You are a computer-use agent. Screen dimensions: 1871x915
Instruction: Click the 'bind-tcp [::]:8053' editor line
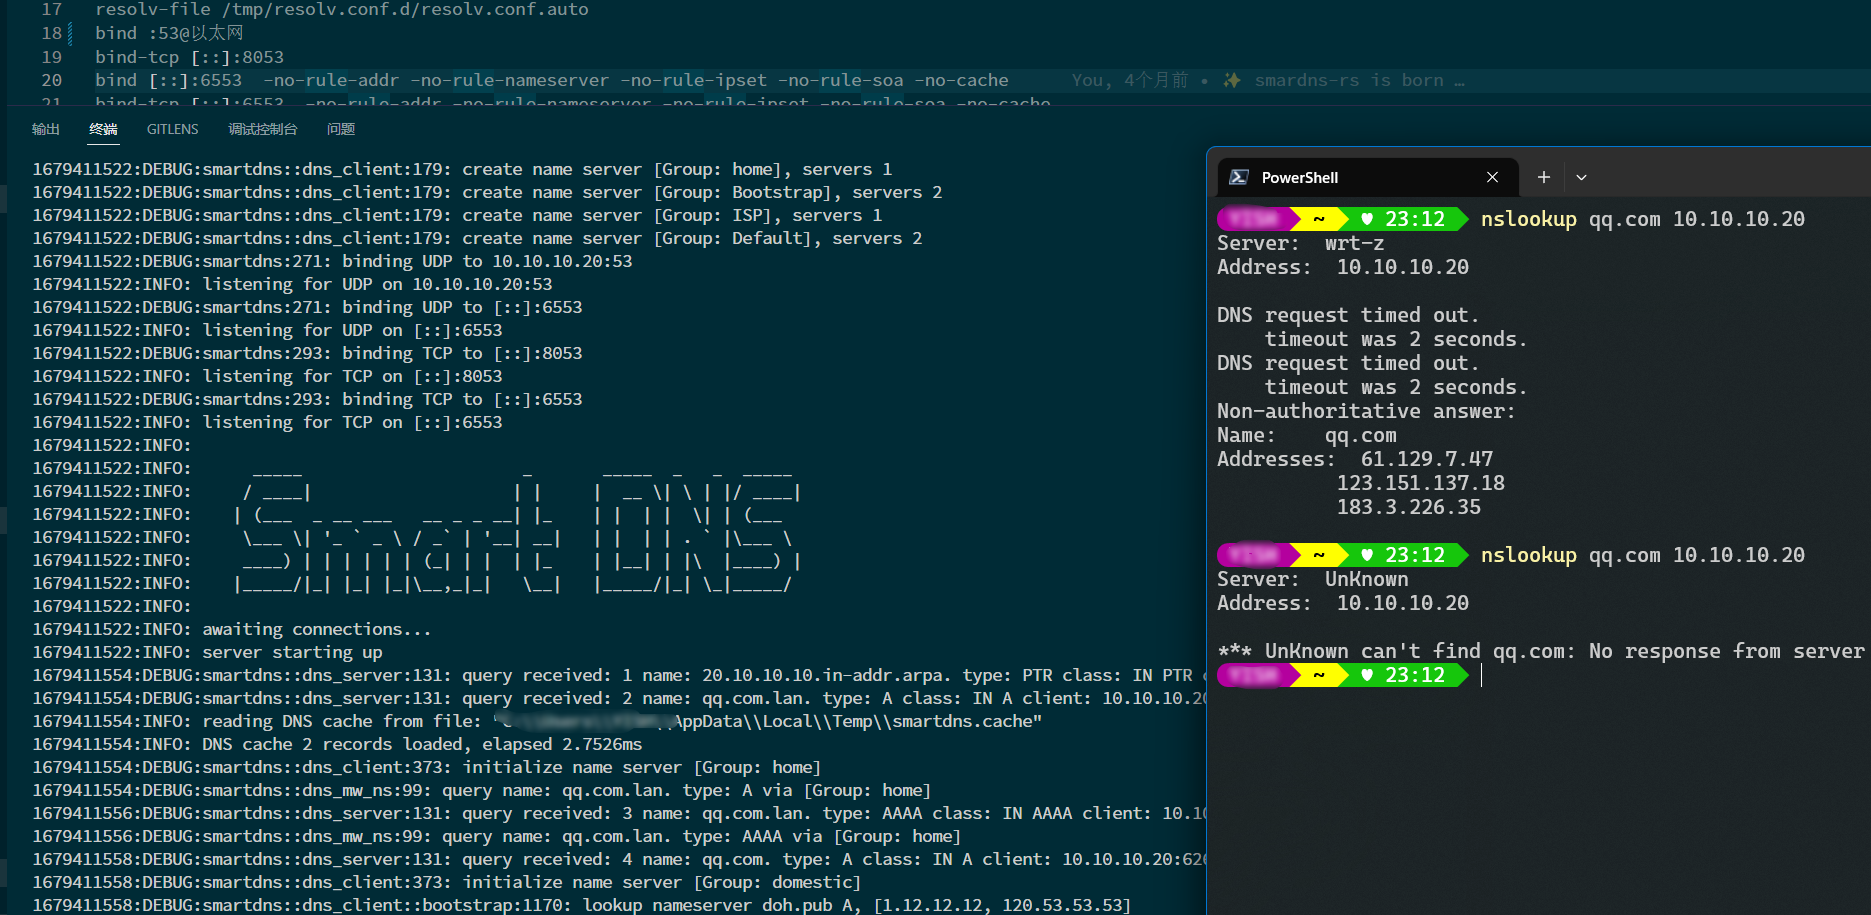(189, 57)
